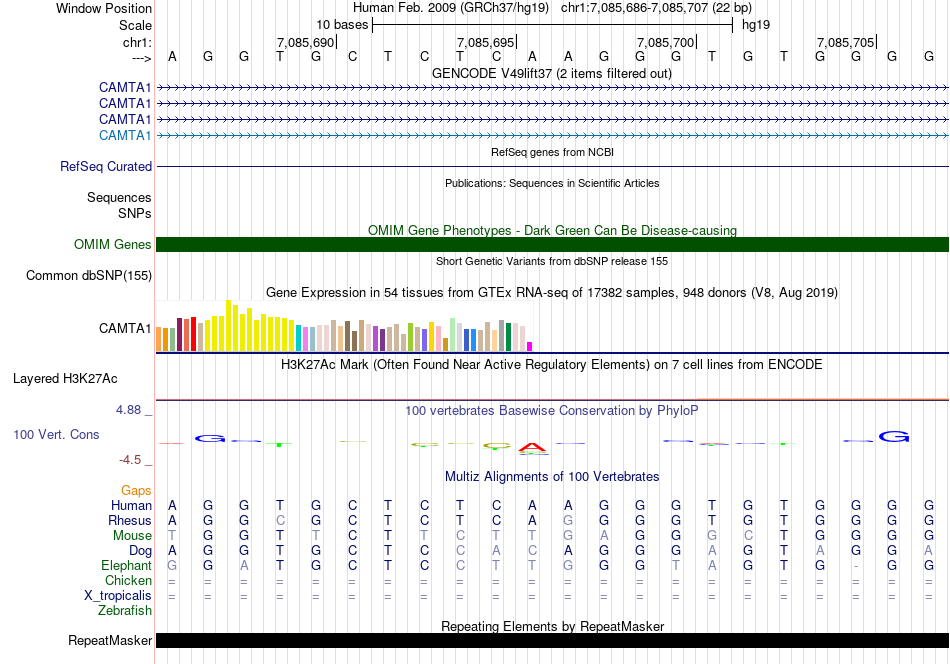
Task: Open 'Short Genetic Variants from dbSNP release 155'
Action: click(x=552, y=261)
